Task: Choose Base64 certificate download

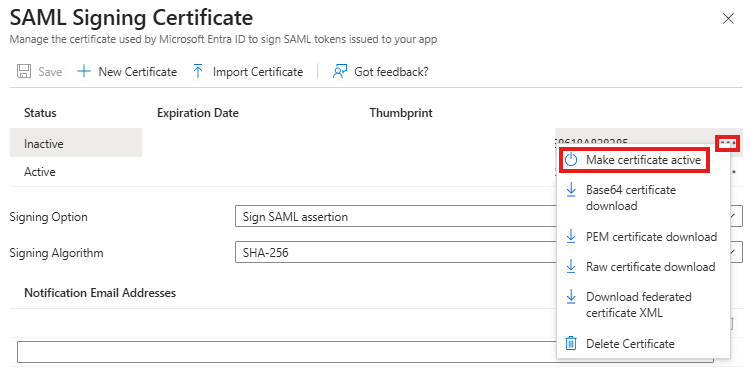Action: 643,198
